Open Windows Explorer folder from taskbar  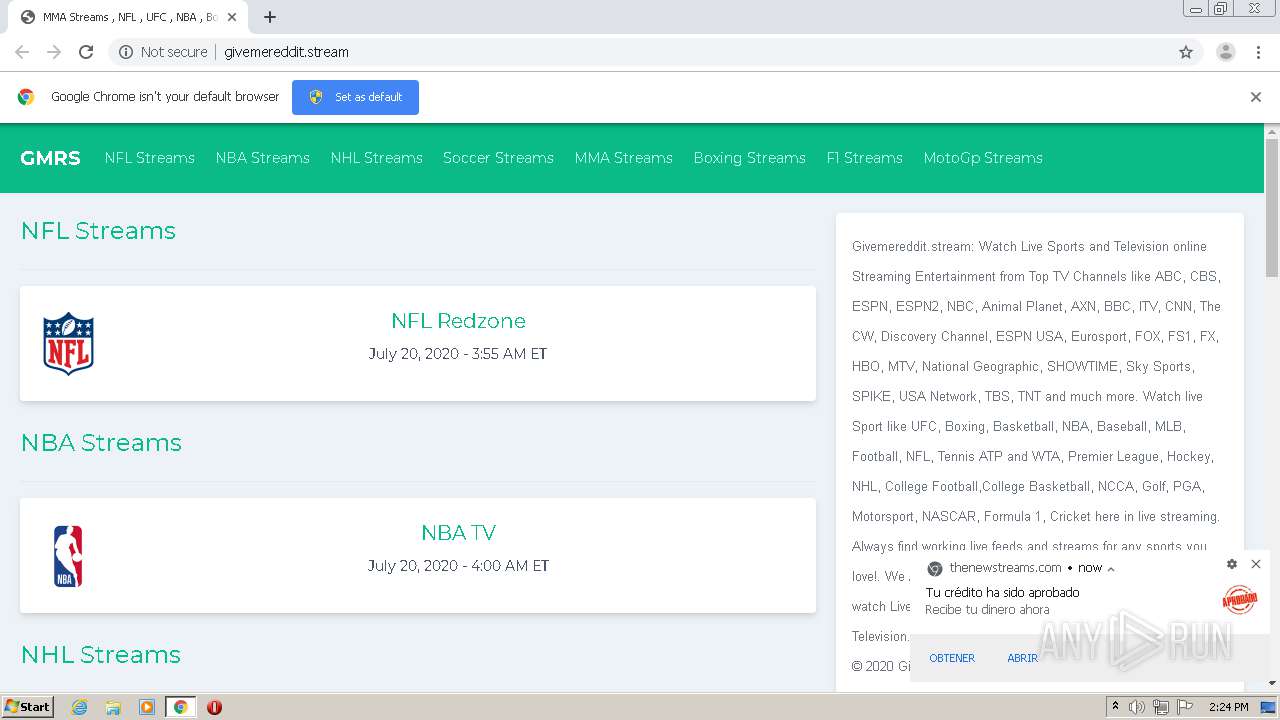click(113, 707)
